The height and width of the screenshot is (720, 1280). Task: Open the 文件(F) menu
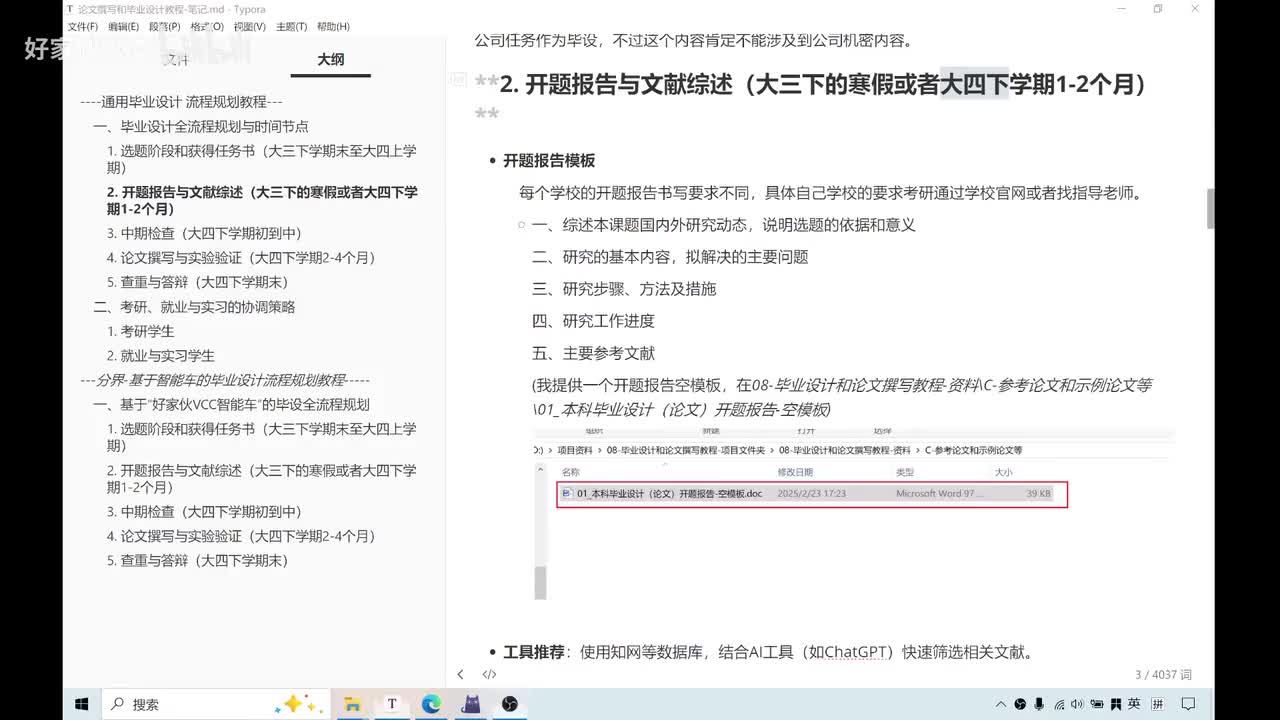pos(83,27)
